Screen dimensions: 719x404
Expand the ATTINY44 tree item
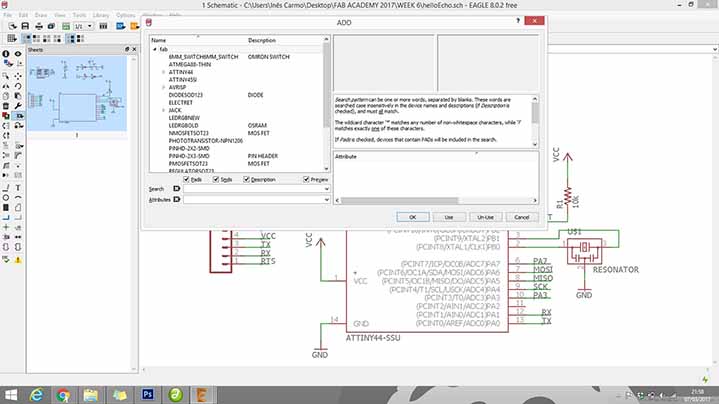click(163, 72)
